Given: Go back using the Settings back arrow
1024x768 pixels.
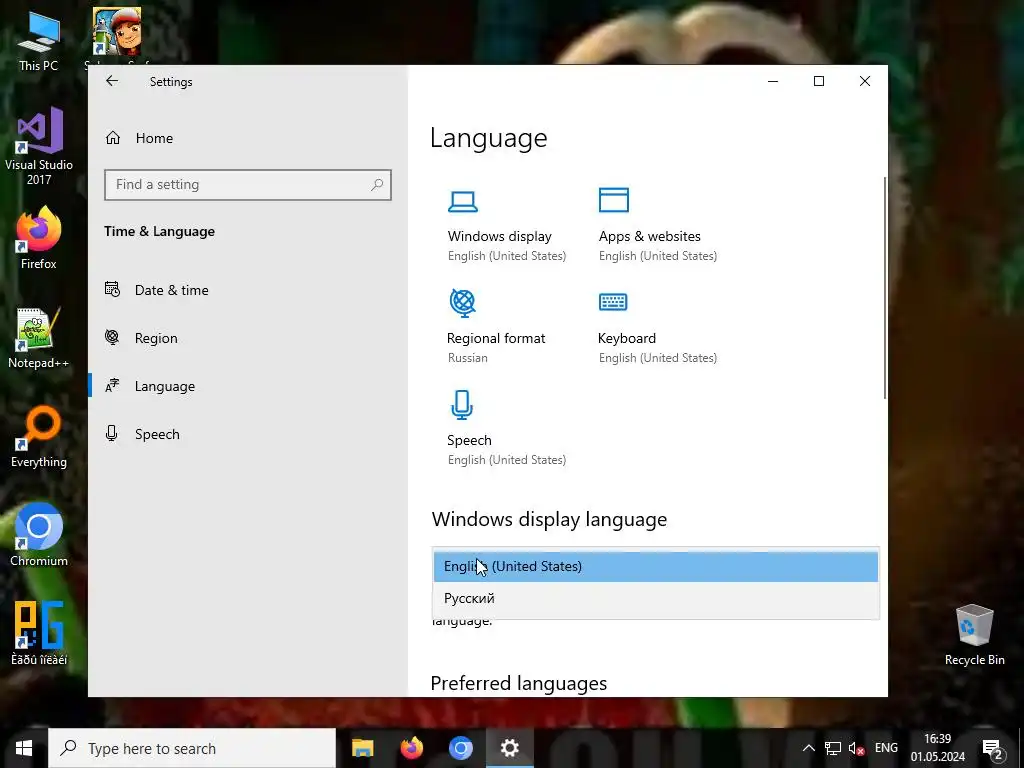Looking at the screenshot, I should (x=112, y=81).
